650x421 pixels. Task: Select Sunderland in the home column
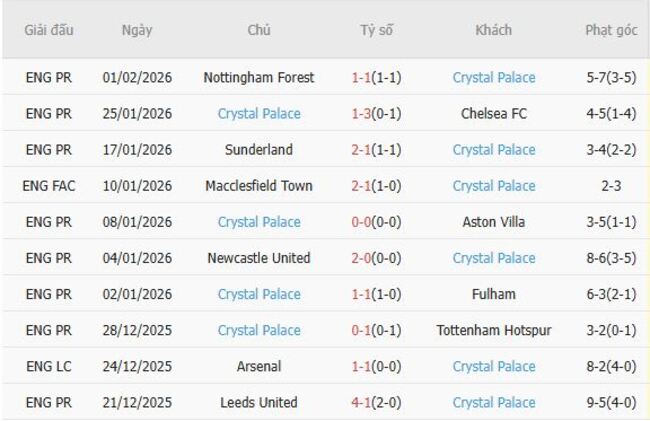coord(259,150)
